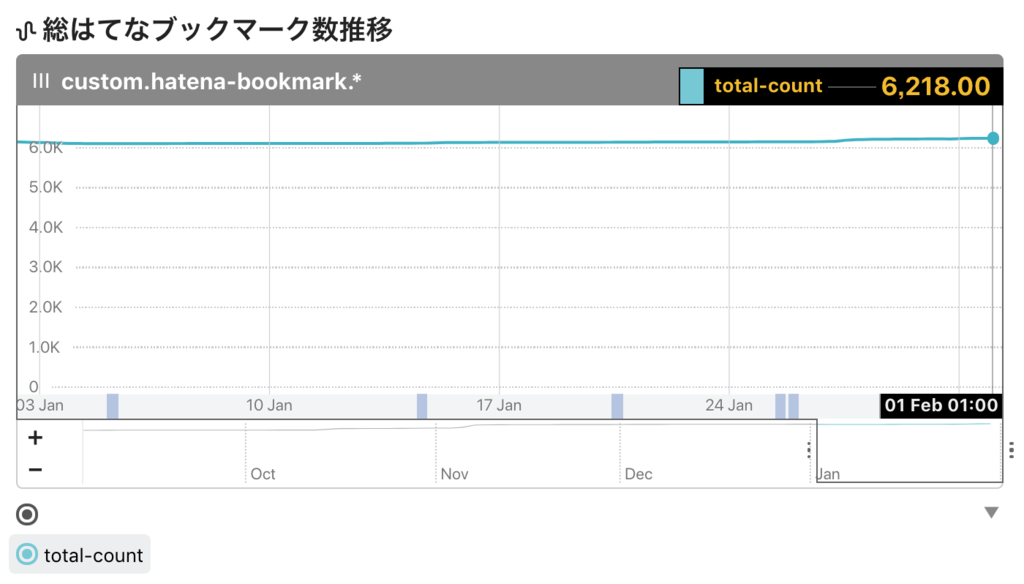Screen dimensions: 1024x584
Task: Zoom in with the plus button
Action: pos(35,438)
